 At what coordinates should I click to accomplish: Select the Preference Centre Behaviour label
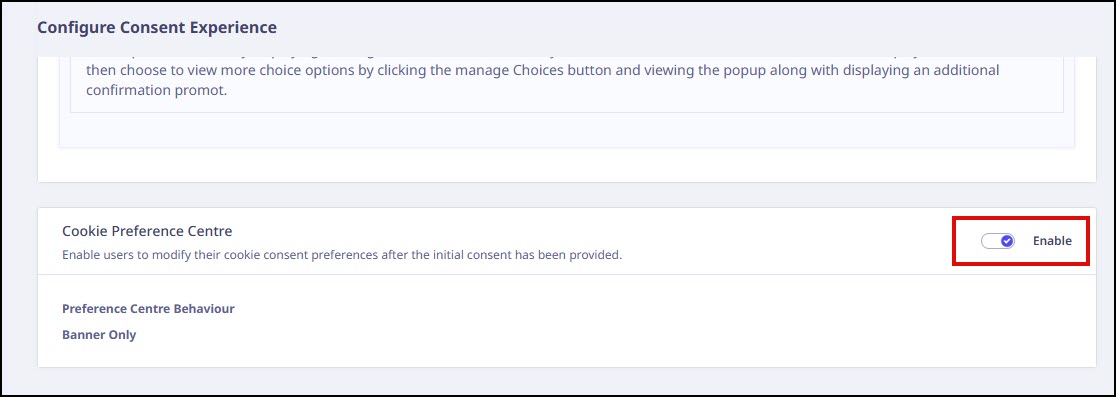148,309
